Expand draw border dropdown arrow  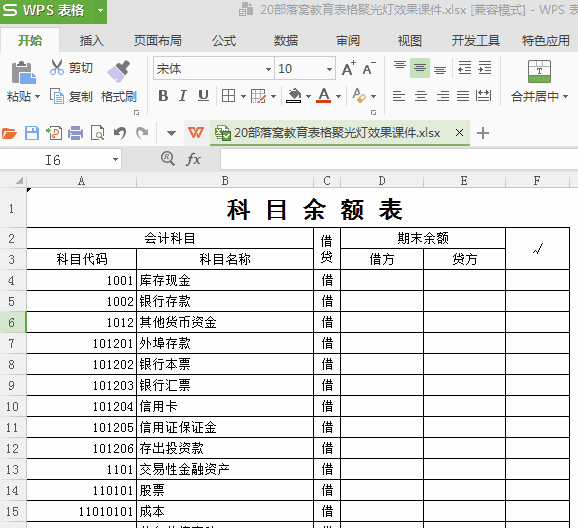(x=274, y=97)
